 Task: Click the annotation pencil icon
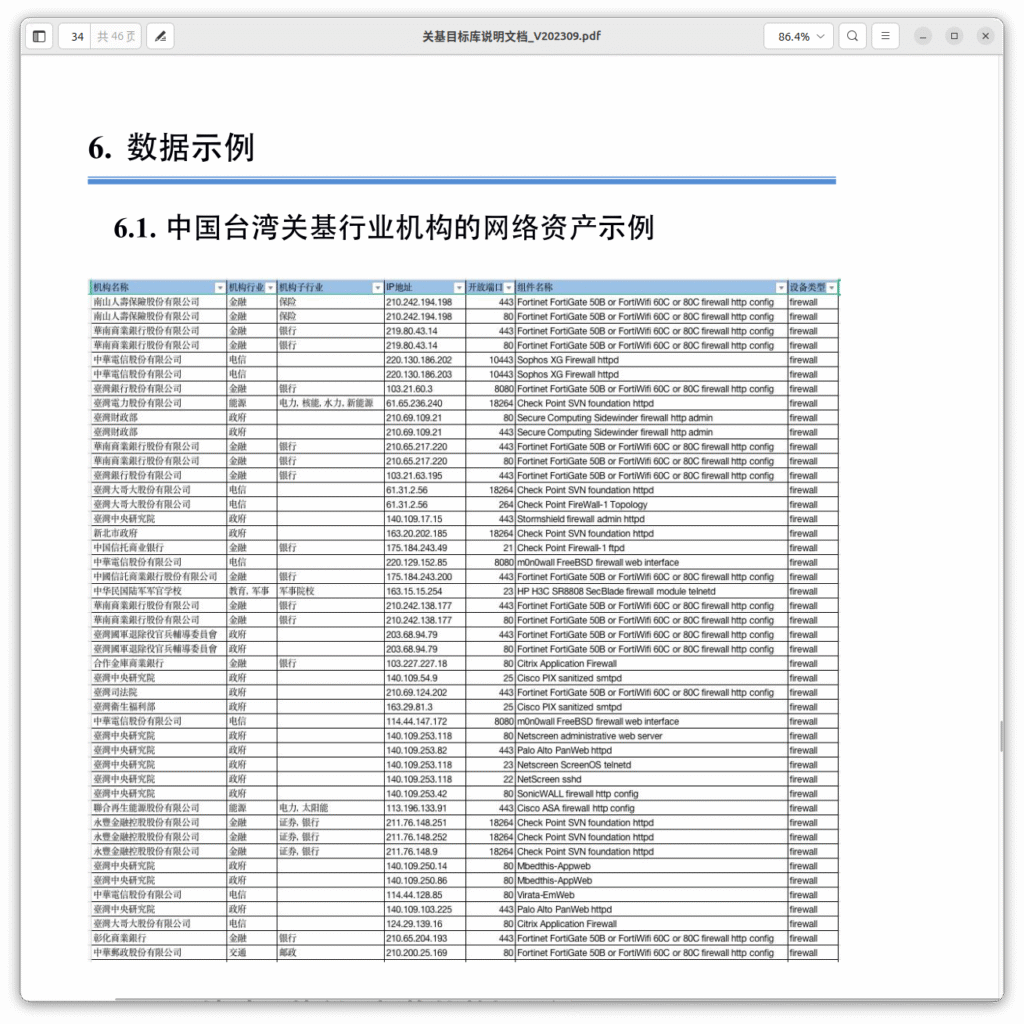point(160,37)
